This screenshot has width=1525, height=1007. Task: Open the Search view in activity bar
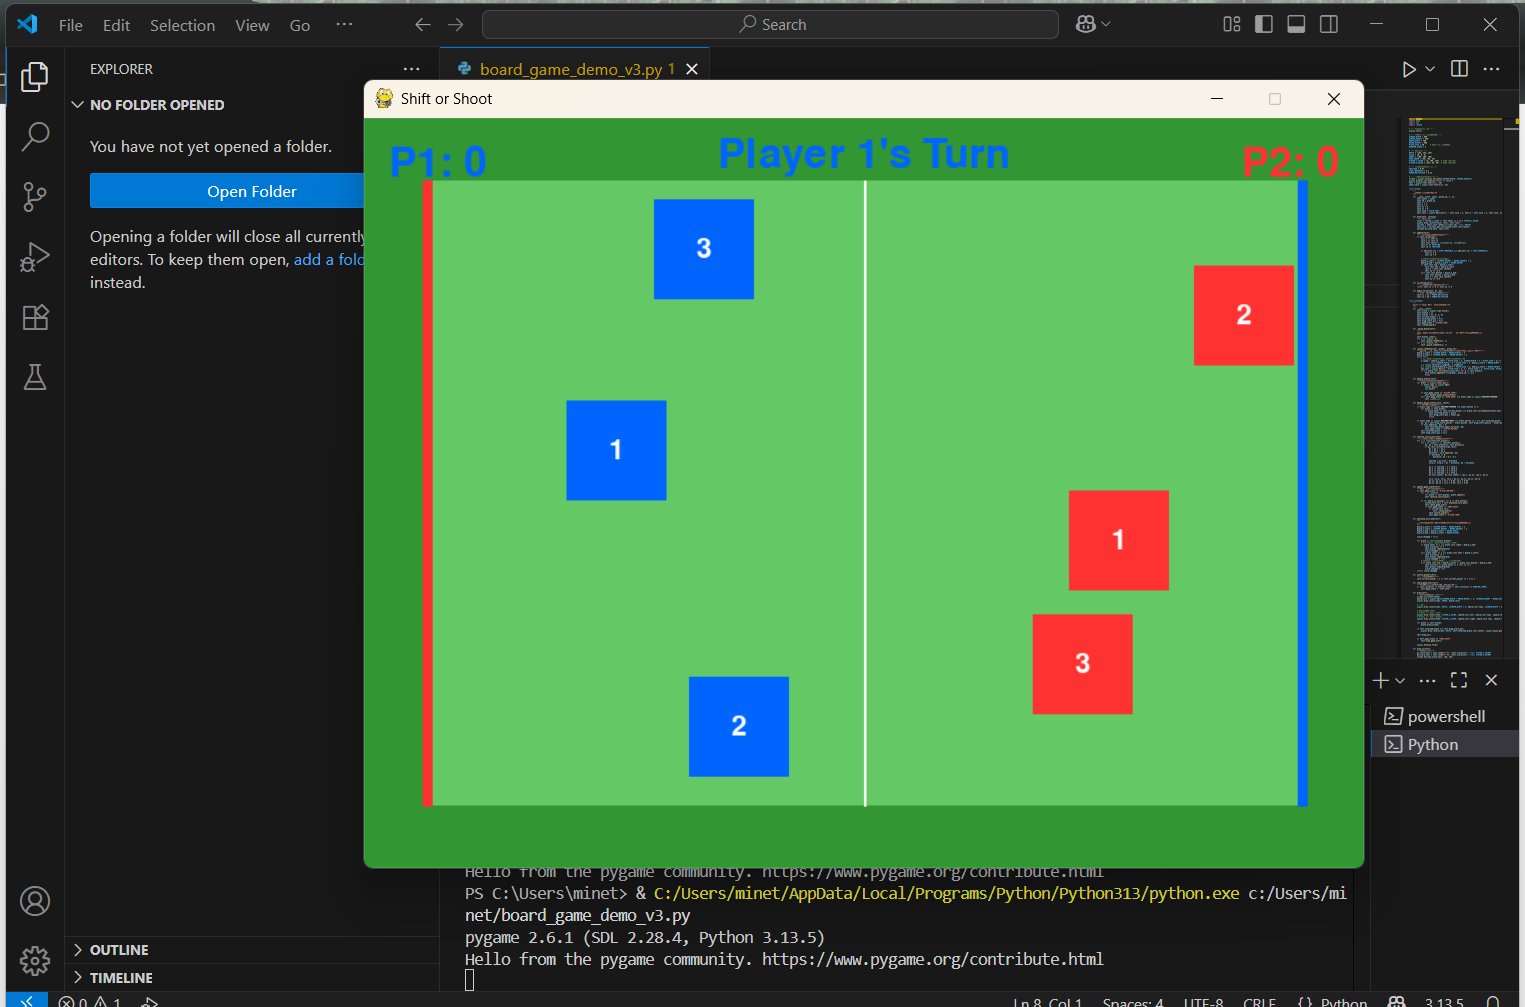pos(35,137)
